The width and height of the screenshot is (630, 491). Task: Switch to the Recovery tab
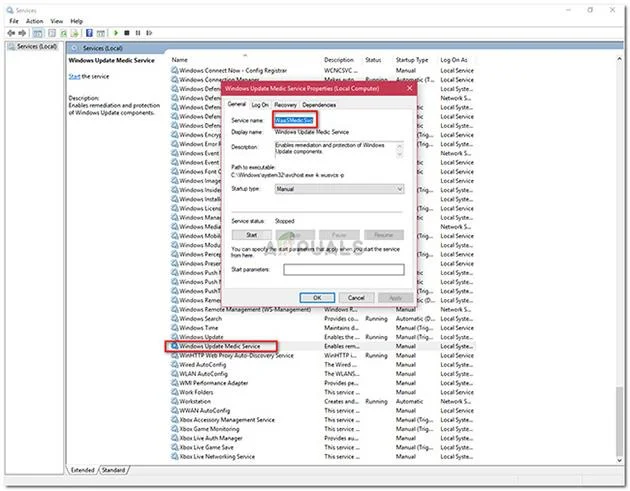(x=285, y=105)
